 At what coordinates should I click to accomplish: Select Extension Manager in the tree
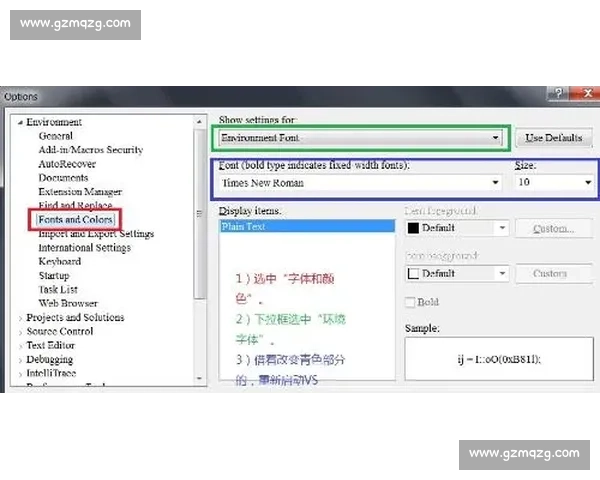pos(80,191)
